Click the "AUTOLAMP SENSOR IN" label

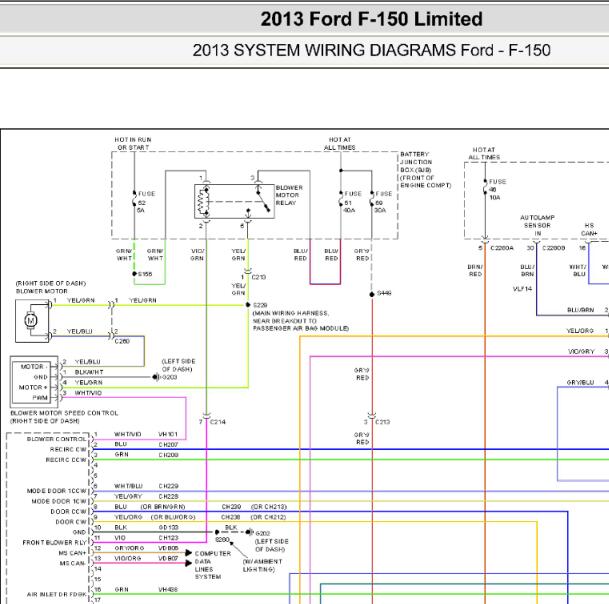[x=537, y=225]
